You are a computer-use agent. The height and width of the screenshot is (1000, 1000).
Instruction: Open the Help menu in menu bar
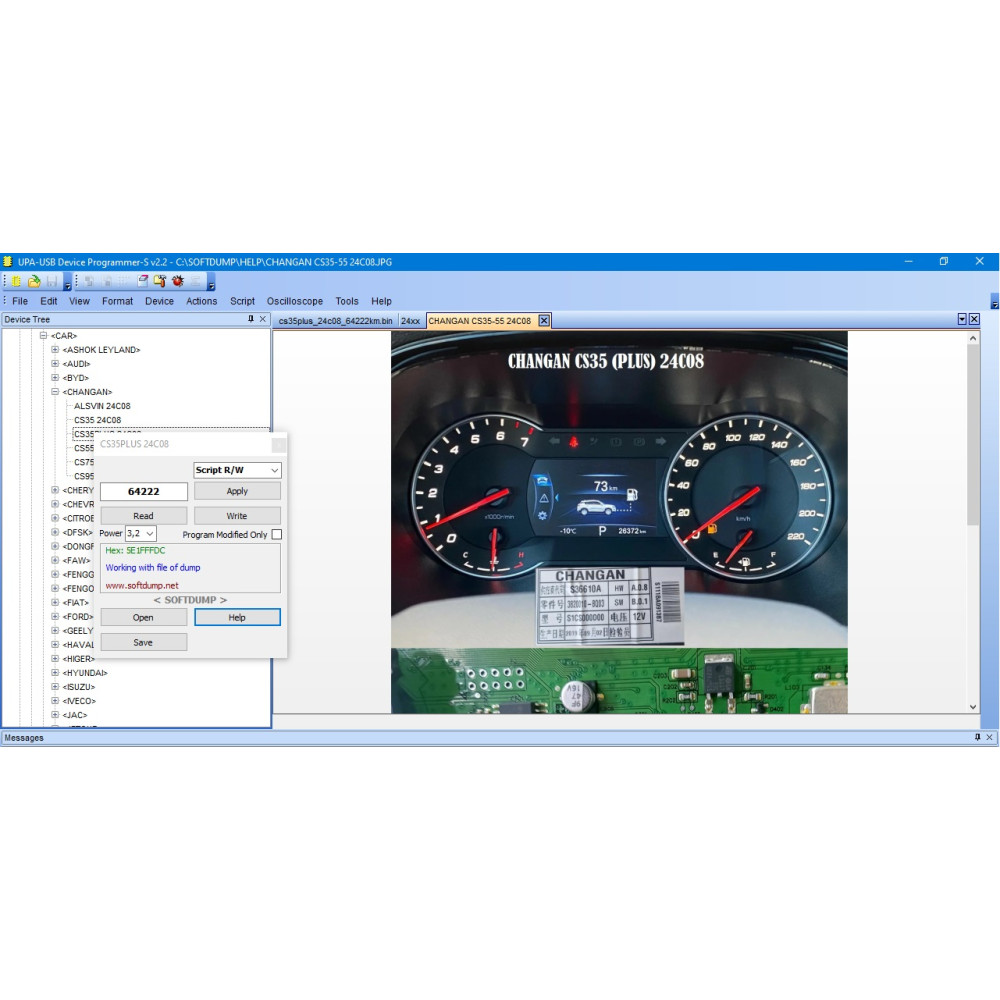(x=381, y=301)
